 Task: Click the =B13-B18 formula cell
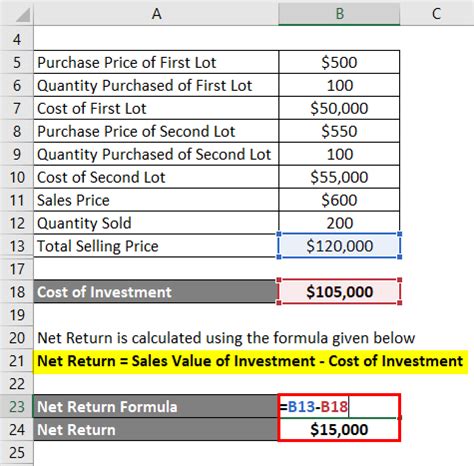point(339,406)
